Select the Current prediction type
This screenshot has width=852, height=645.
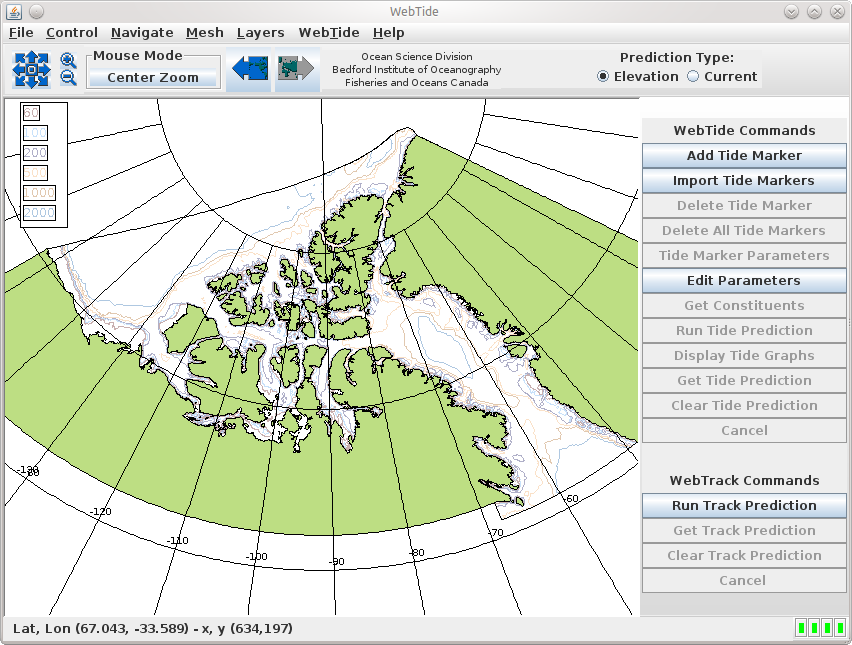[693, 77]
